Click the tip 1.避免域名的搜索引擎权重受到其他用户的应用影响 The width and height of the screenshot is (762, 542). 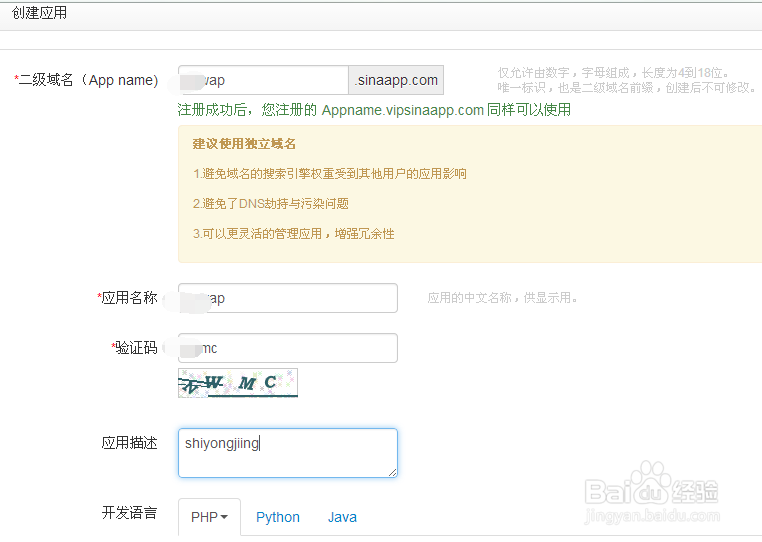pyautogui.click(x=329, y=174)
